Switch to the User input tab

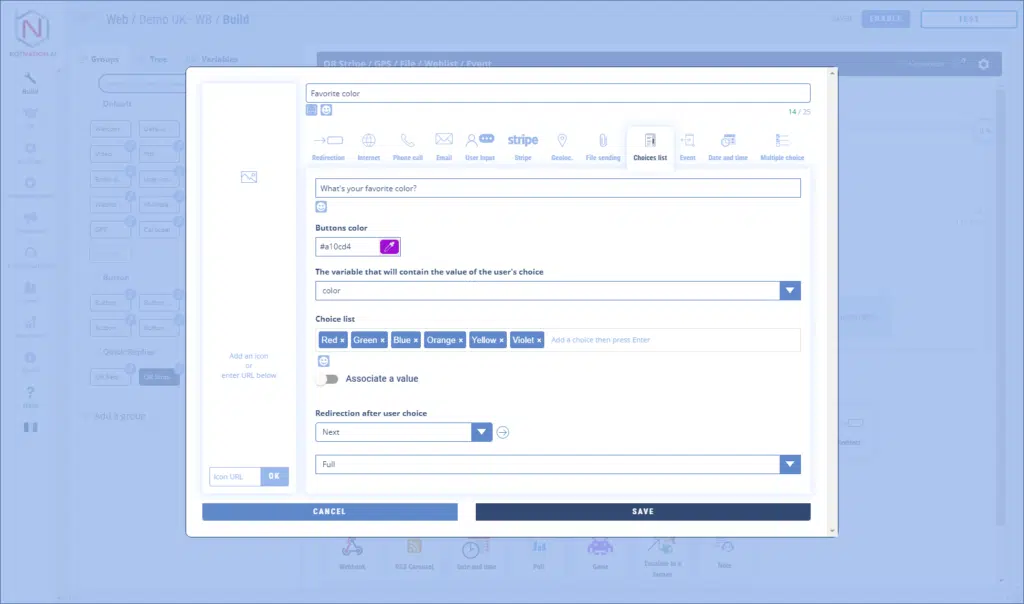click(480, 141)
